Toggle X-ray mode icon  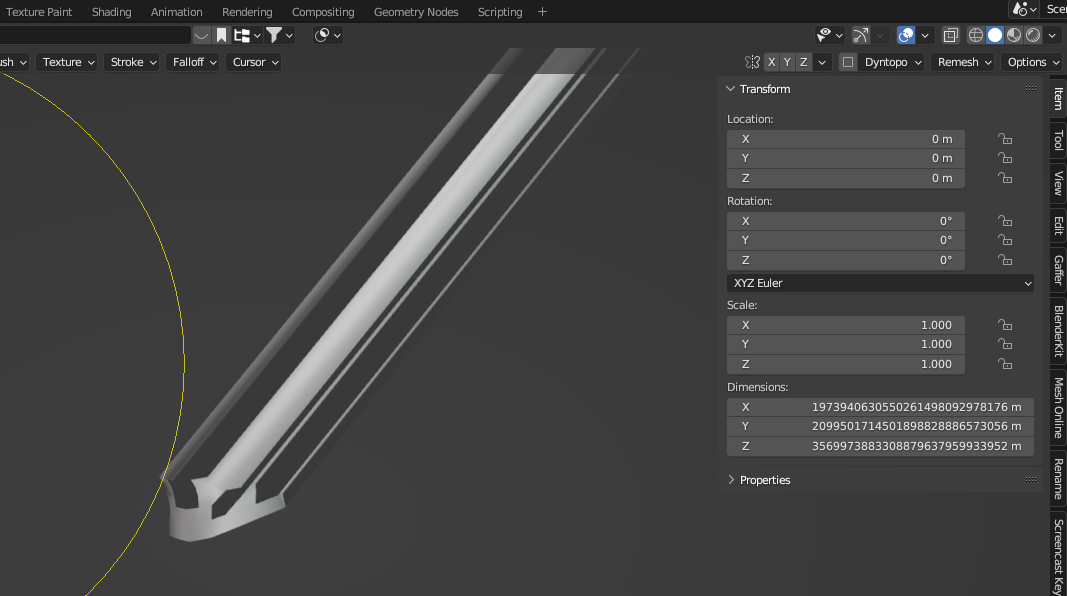point(951,35)
